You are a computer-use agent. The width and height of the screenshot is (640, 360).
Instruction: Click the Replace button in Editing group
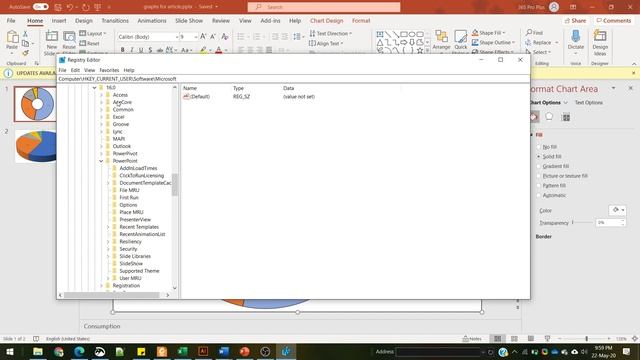pyautogui.click(x=542, y=42)
